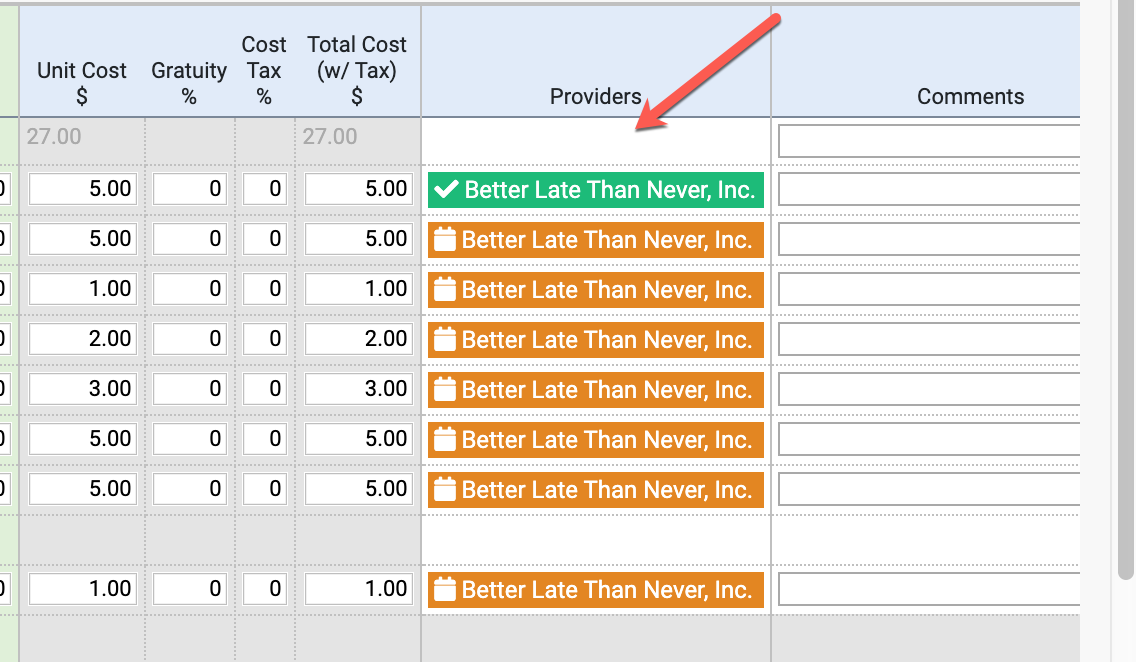
Task: Click the Cost Tax field in the green provider row
Action: point(264,189)
